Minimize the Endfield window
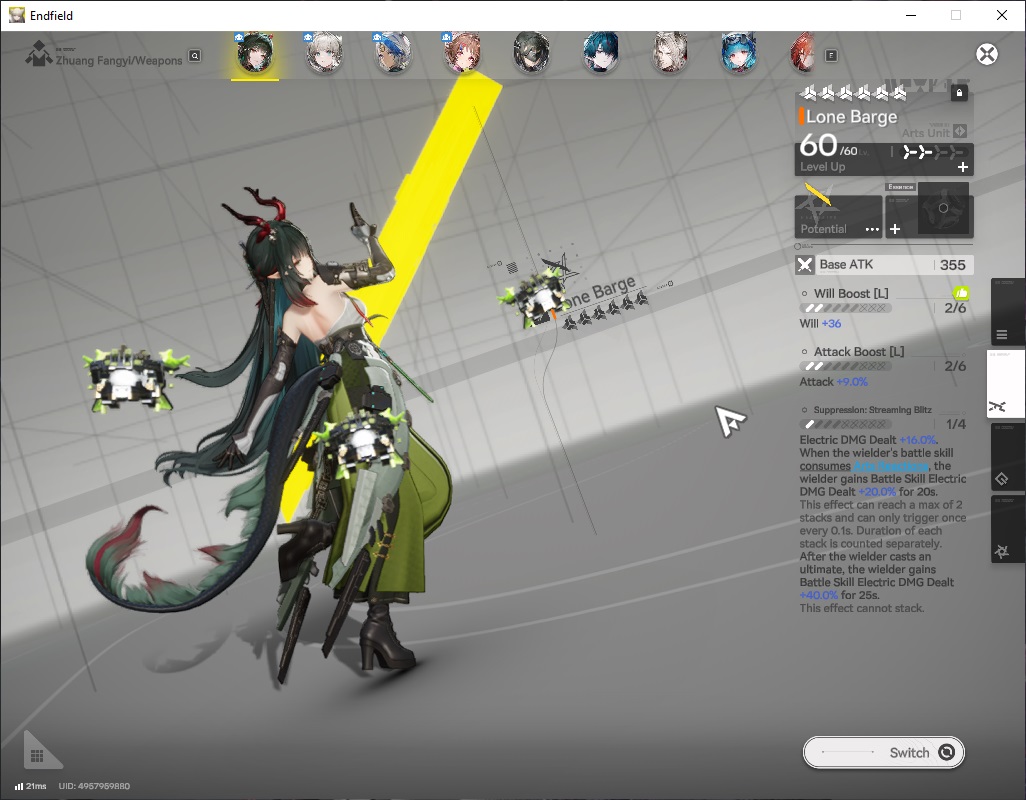 [x=910, y=15]
